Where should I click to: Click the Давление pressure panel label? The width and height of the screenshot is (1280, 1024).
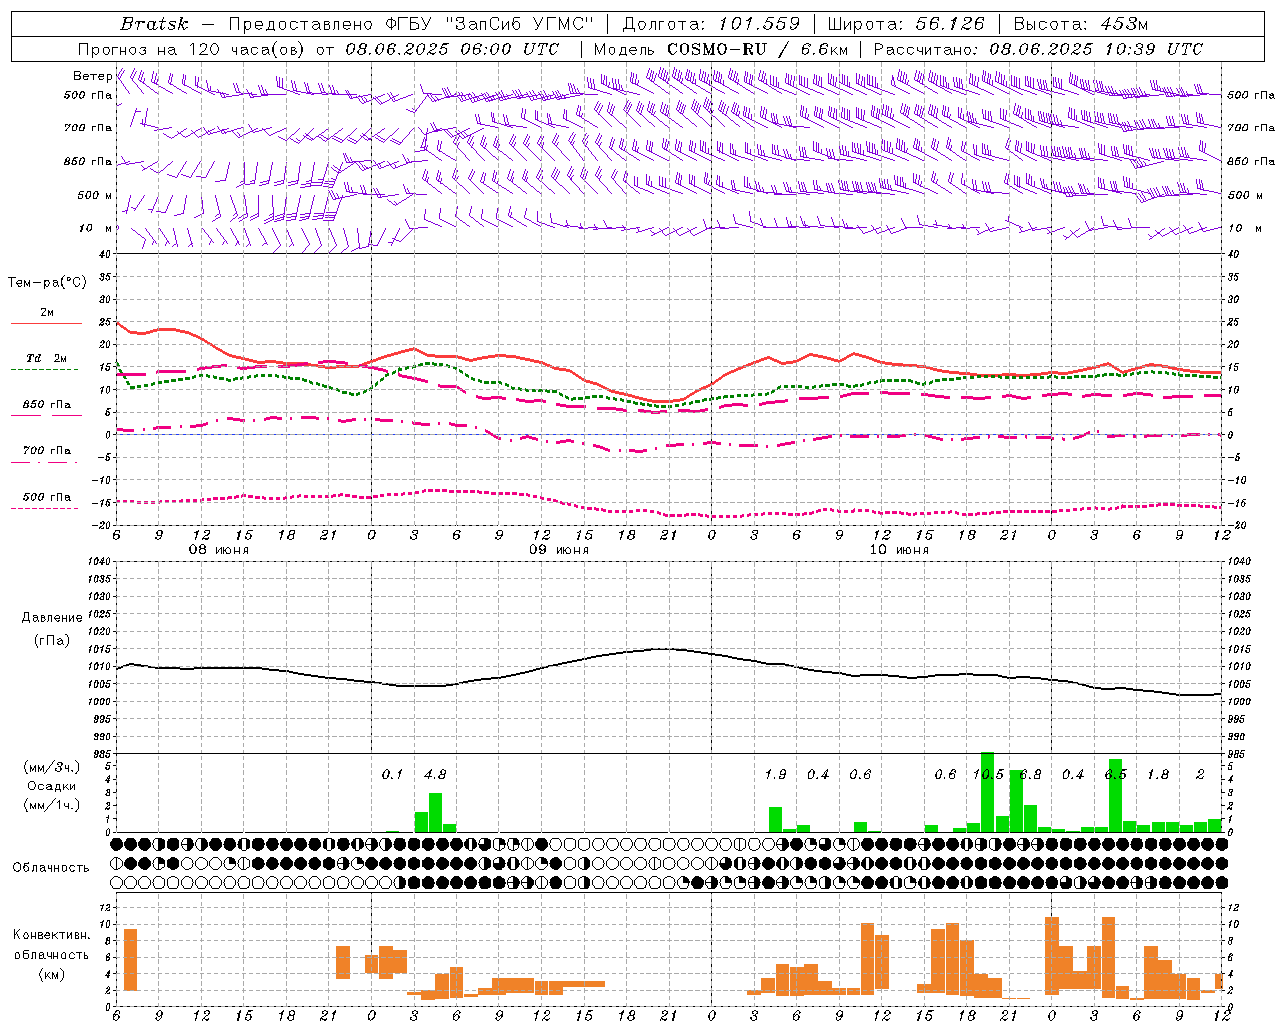point(52,618)
